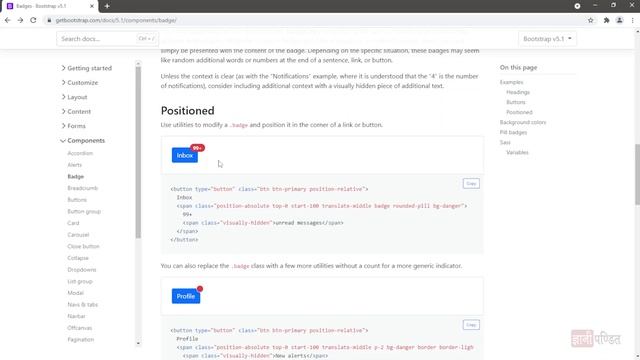Open Alerts in the sidebar
This screenshot has height=360, width=640.
click(75, 165)
